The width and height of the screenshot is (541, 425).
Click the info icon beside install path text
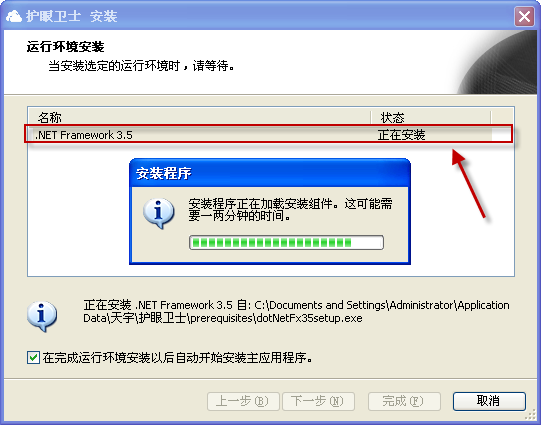click(x=42, y=316)
